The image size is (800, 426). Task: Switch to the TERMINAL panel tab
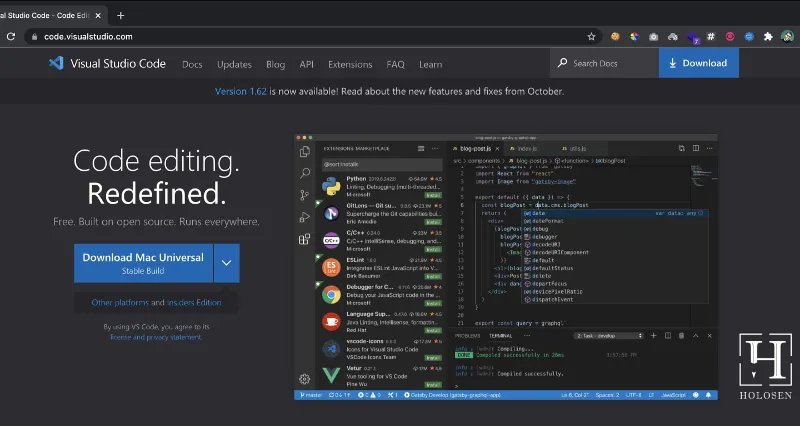[x=501, y=336]
